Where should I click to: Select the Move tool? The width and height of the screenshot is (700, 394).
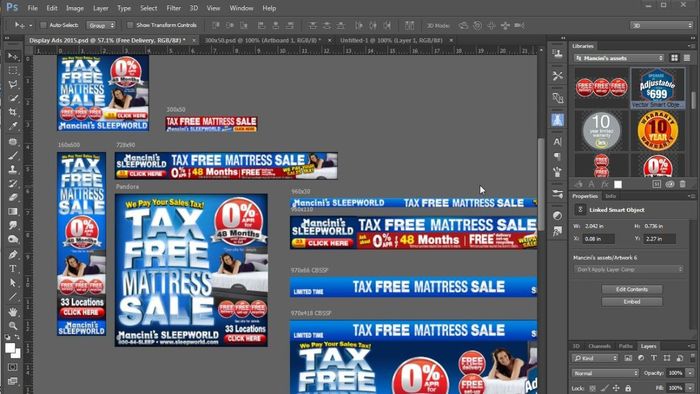[x=12, y=56]
